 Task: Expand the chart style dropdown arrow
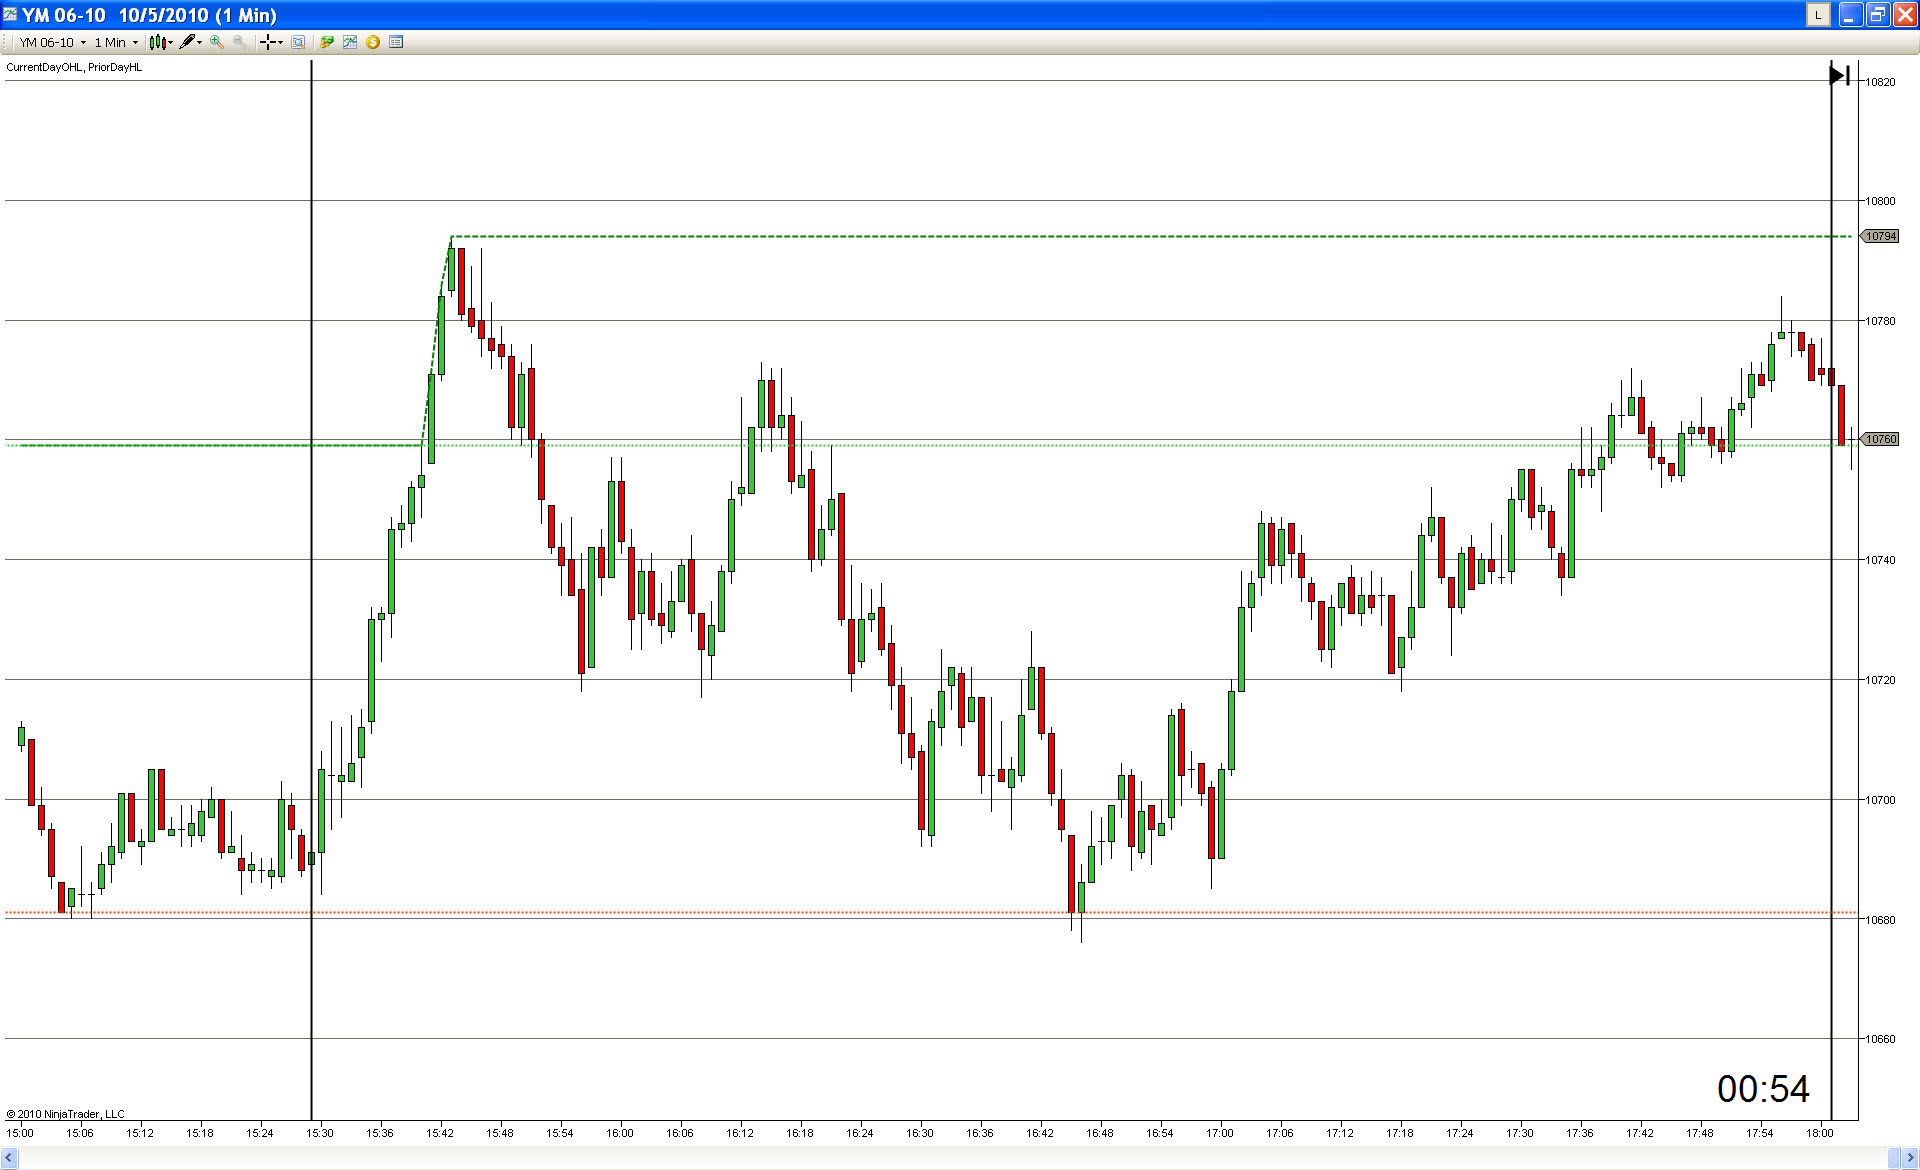(x=171, y=42)
